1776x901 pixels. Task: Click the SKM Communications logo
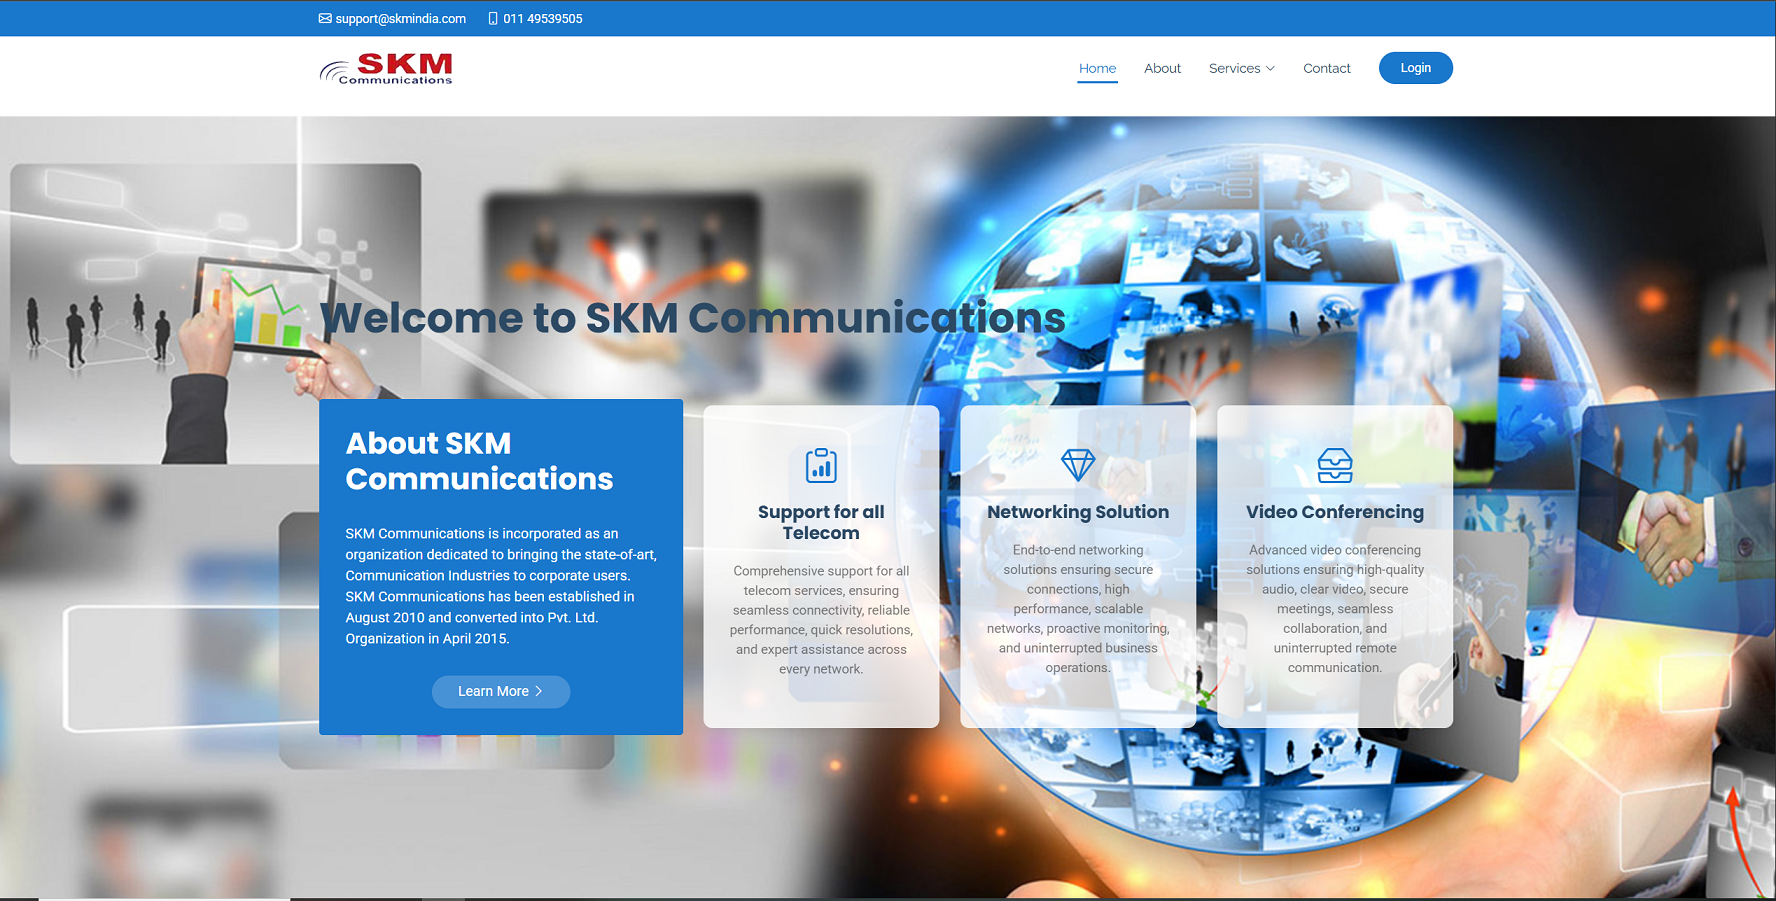tap(386, 69)
